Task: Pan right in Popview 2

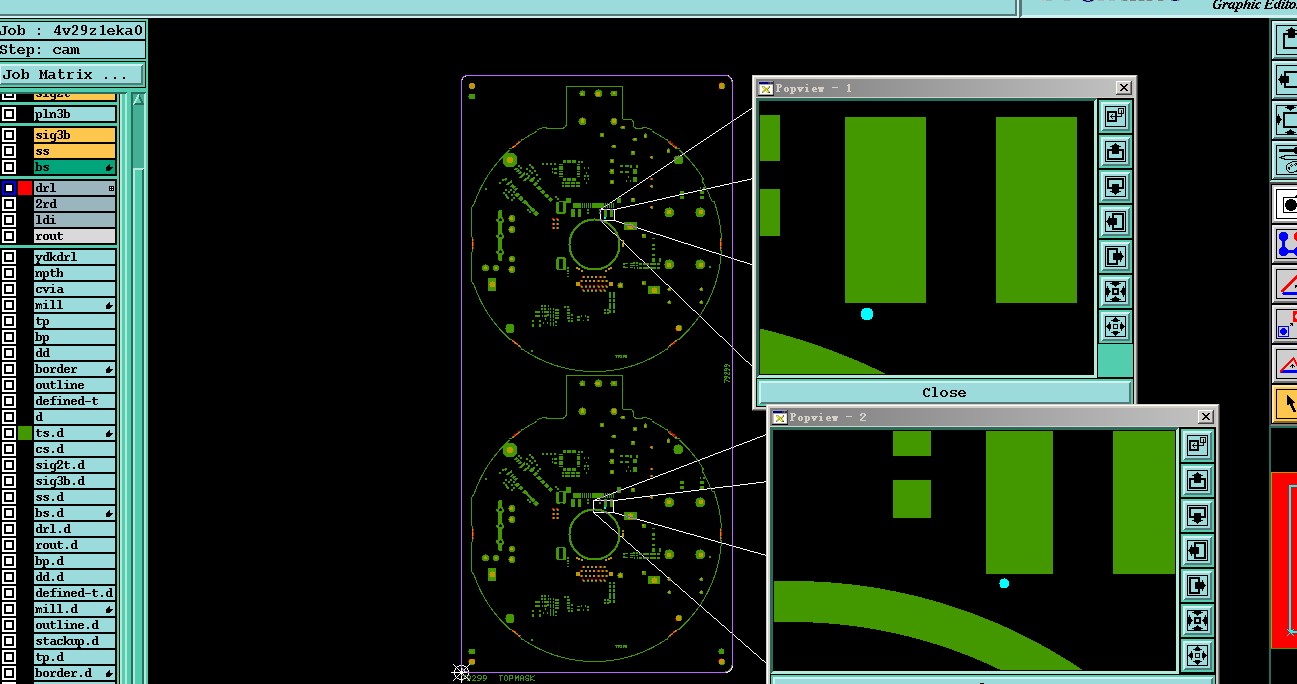Action: point(1197,585)
